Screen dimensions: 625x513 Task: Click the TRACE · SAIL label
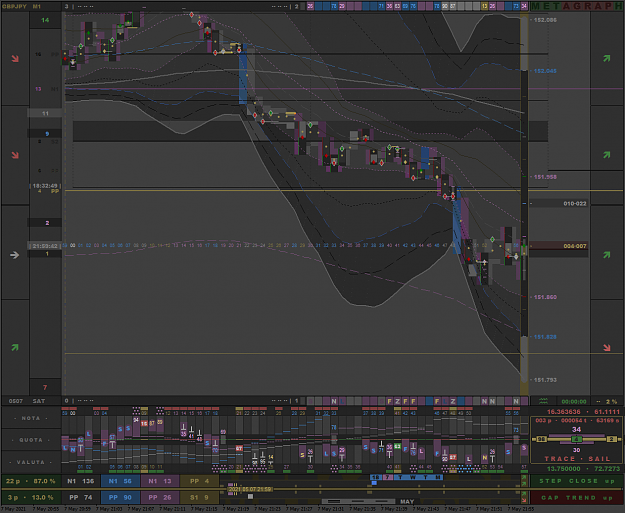point(576,459)
